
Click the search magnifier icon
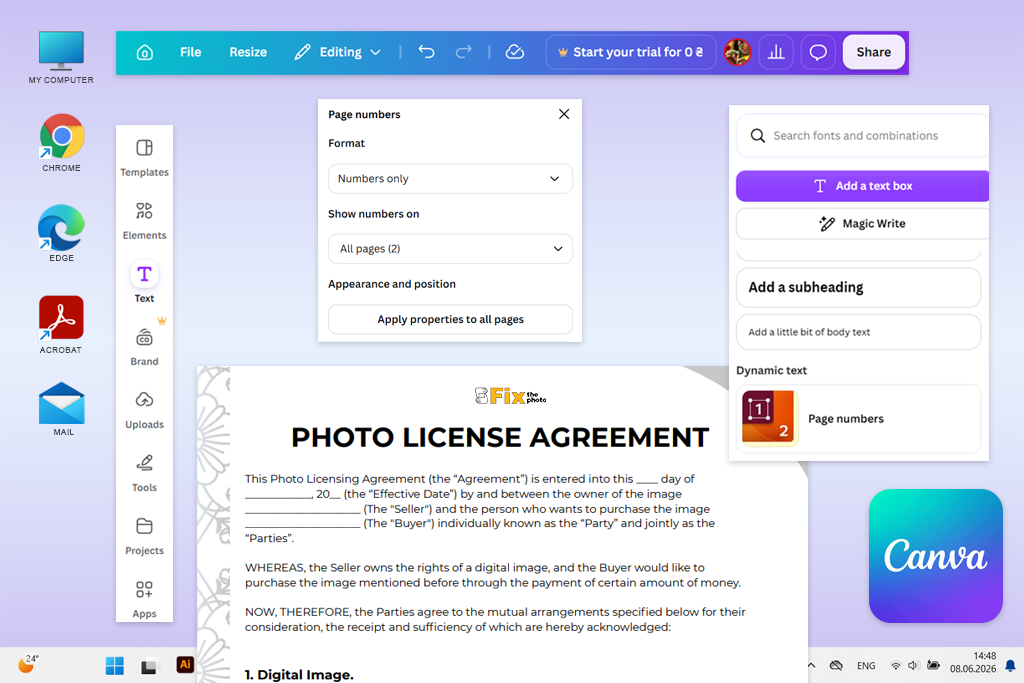tap(758, 136)
